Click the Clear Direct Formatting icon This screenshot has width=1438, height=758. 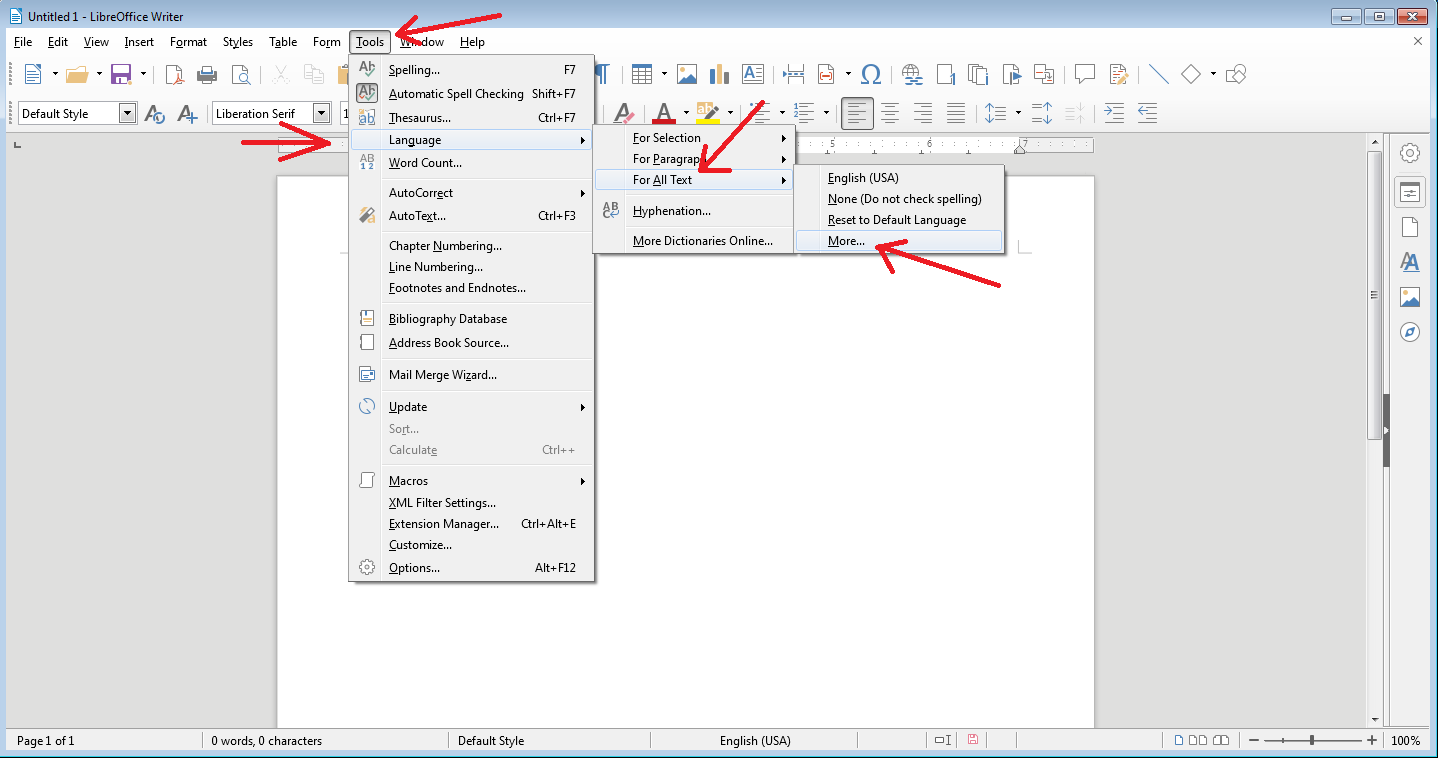pyautogui.click(x=624, y=114)
